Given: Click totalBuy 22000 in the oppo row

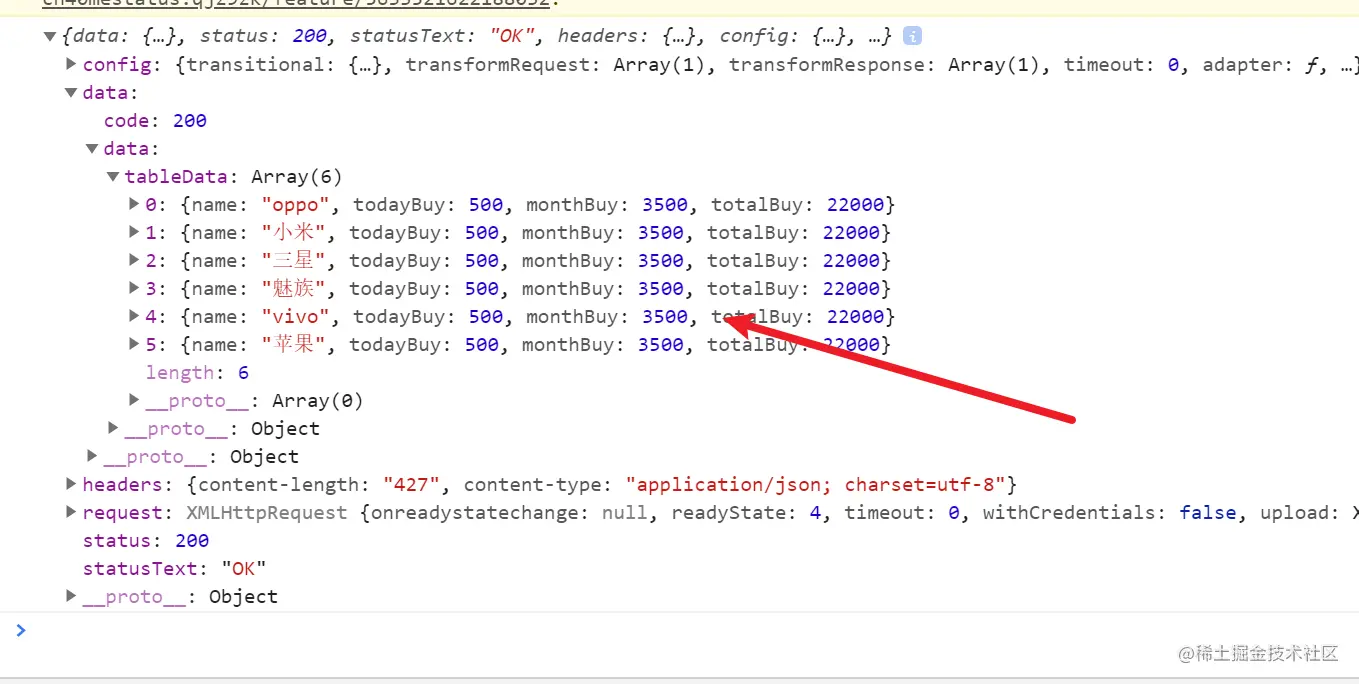Looking at the screenshot, I should (x=855, y=205).
